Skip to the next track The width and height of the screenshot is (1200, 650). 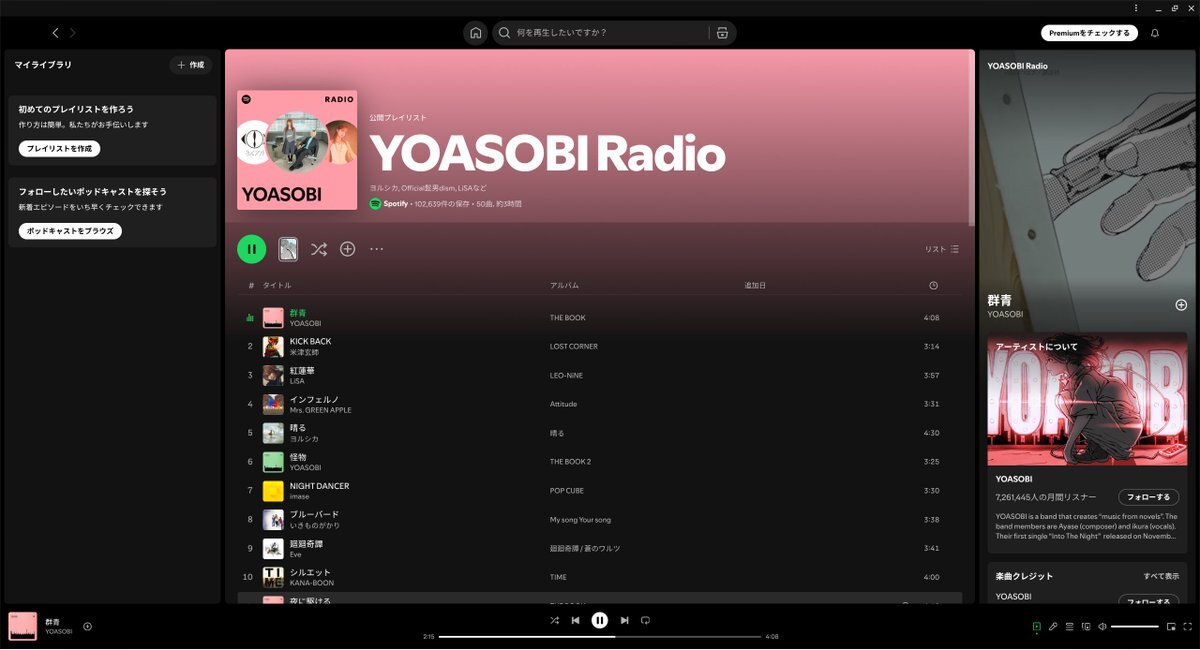coord(624,620)
